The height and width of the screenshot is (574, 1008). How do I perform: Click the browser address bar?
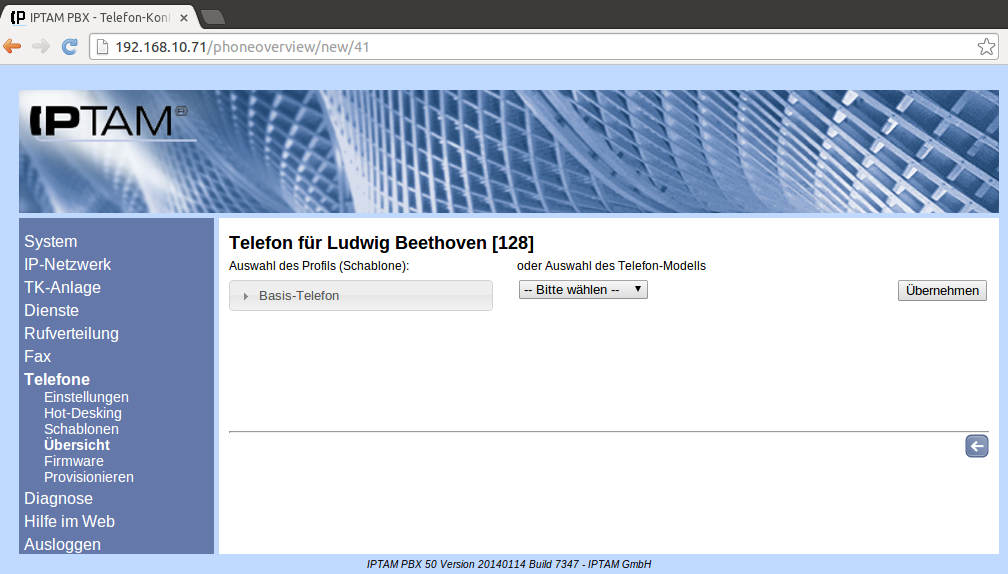click(540, 47)
